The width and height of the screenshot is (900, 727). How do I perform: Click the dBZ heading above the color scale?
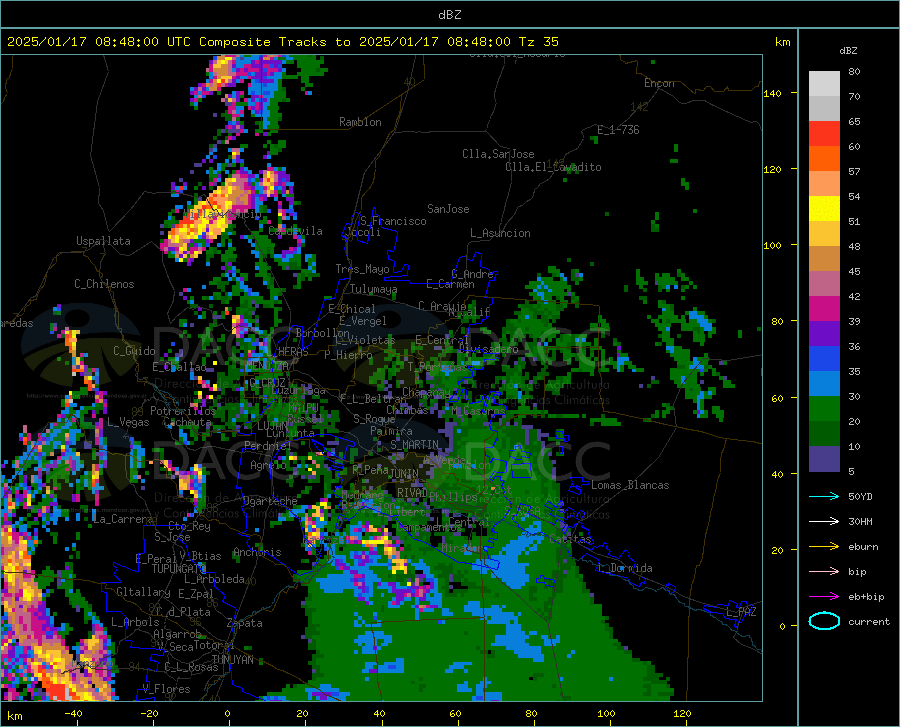click(x=848, y=50)
